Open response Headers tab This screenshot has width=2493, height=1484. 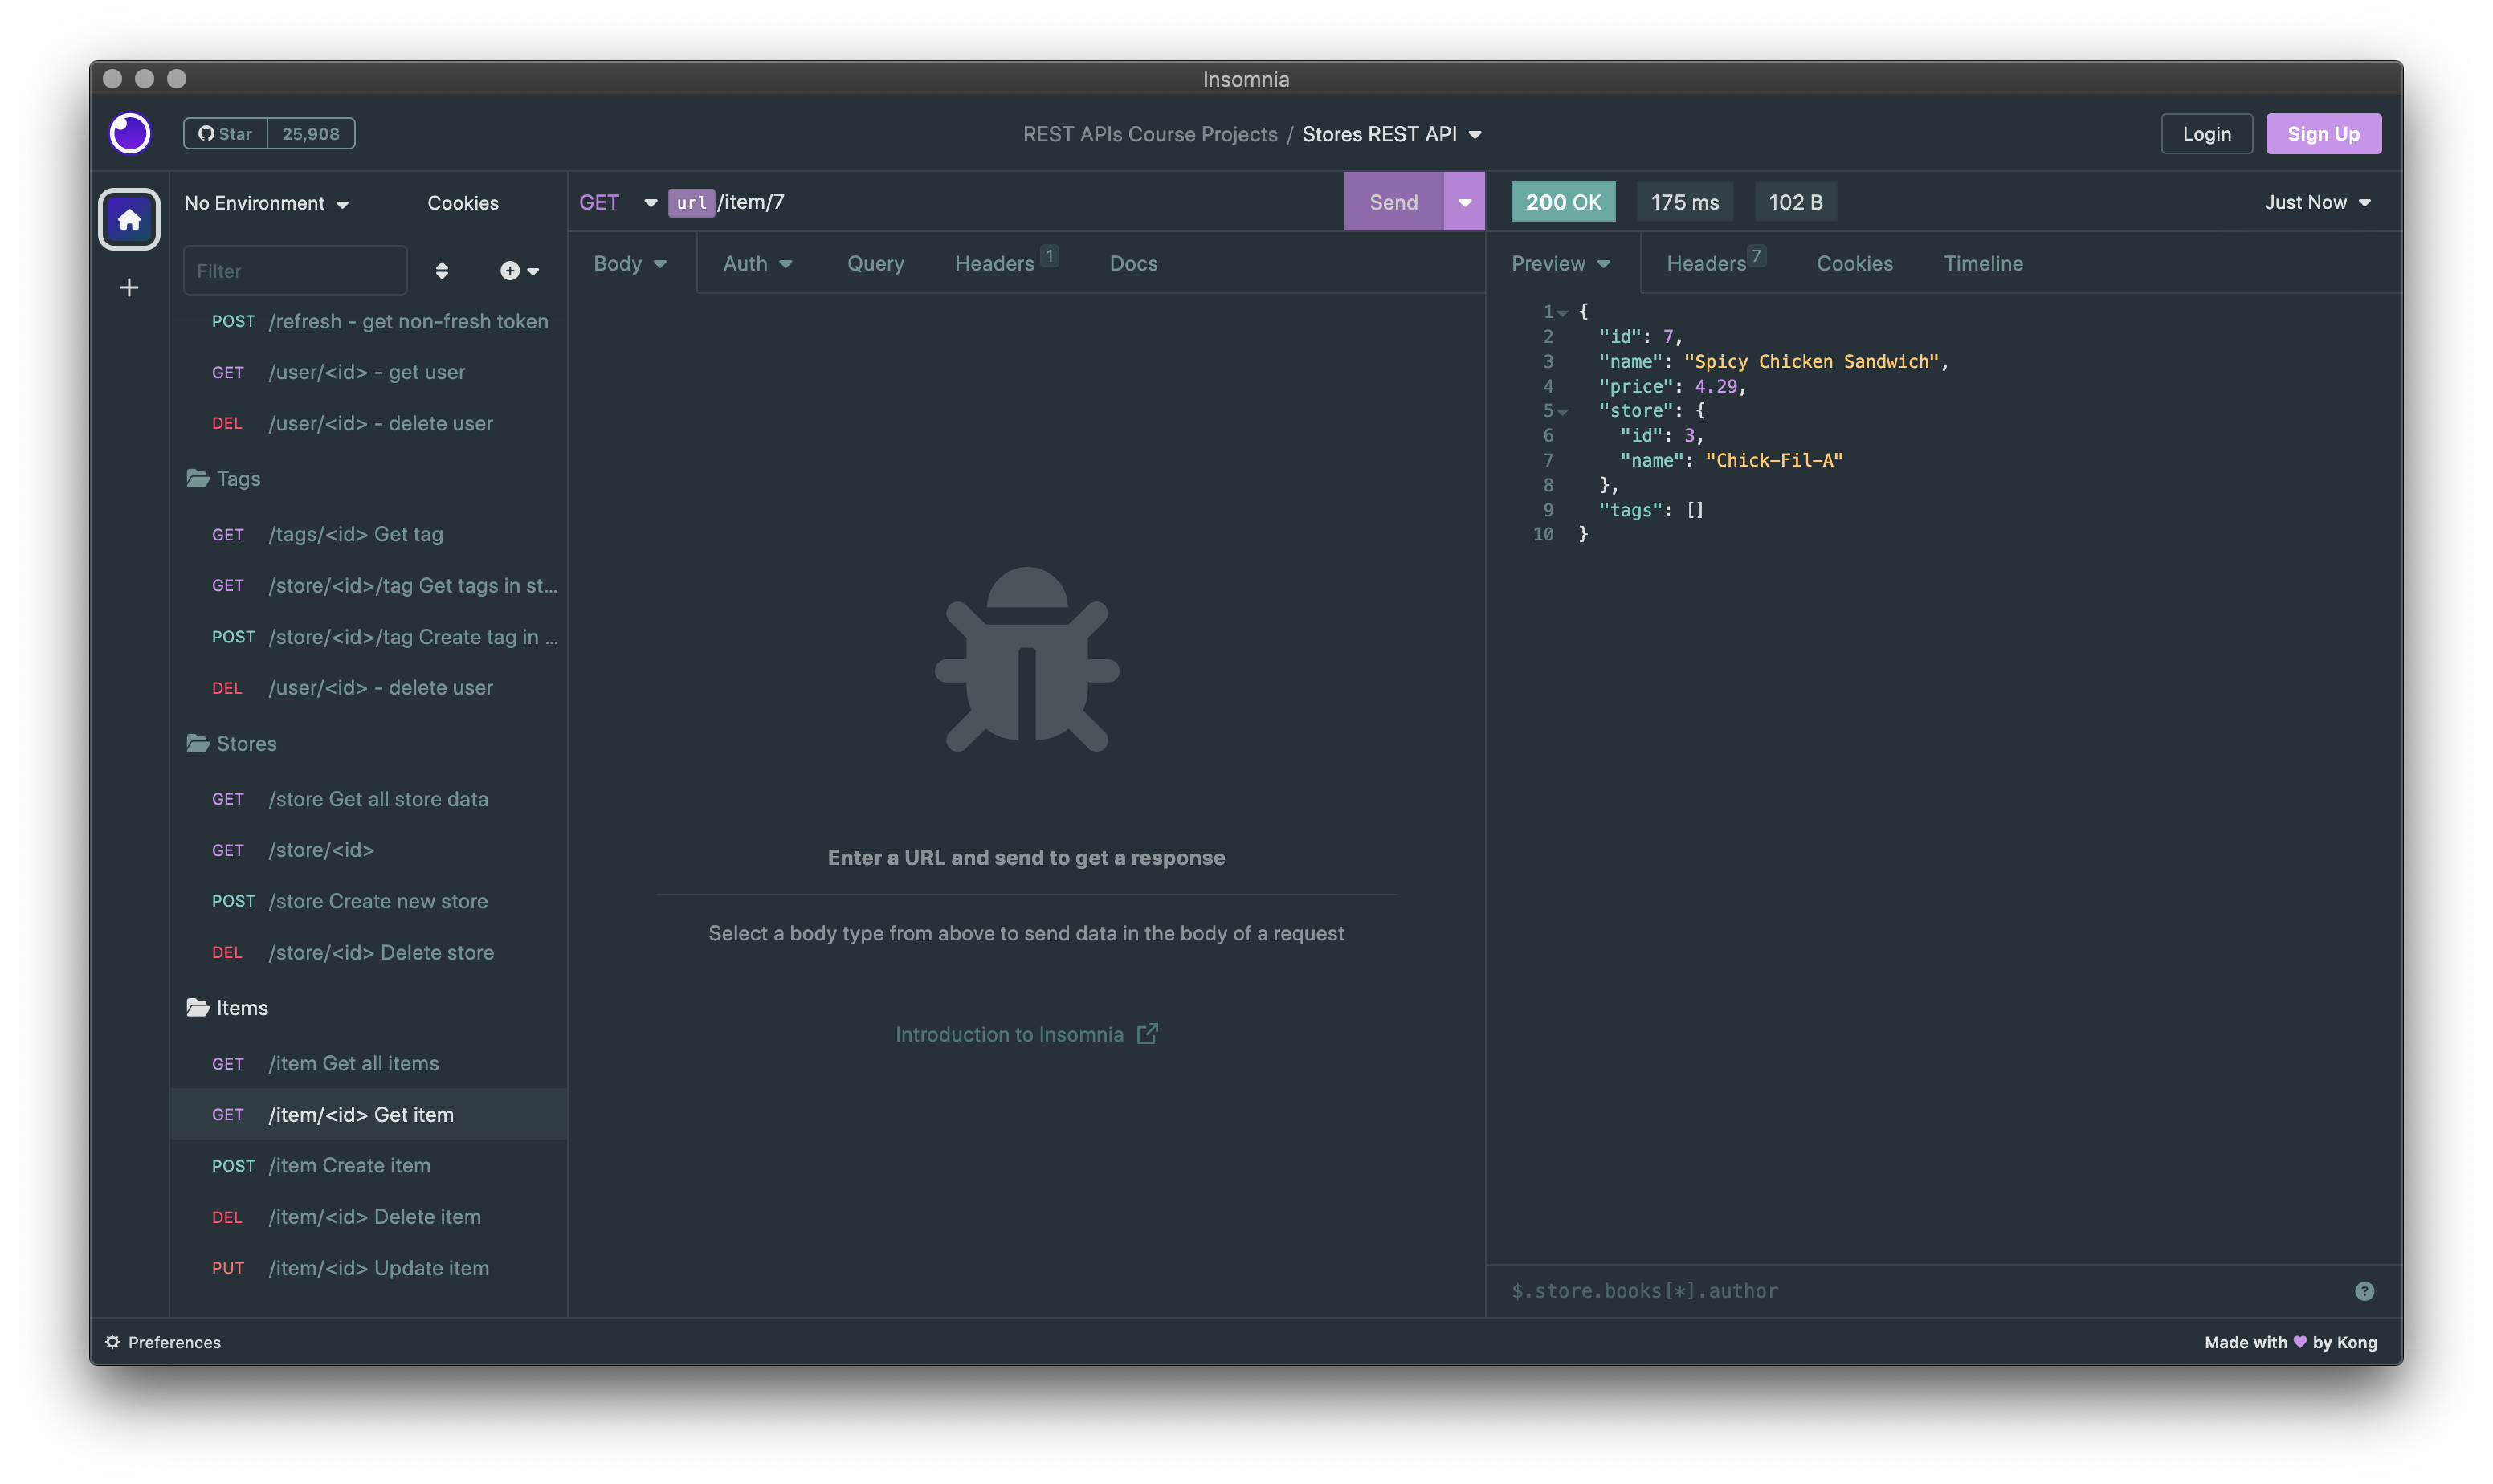click(1715, 263)
